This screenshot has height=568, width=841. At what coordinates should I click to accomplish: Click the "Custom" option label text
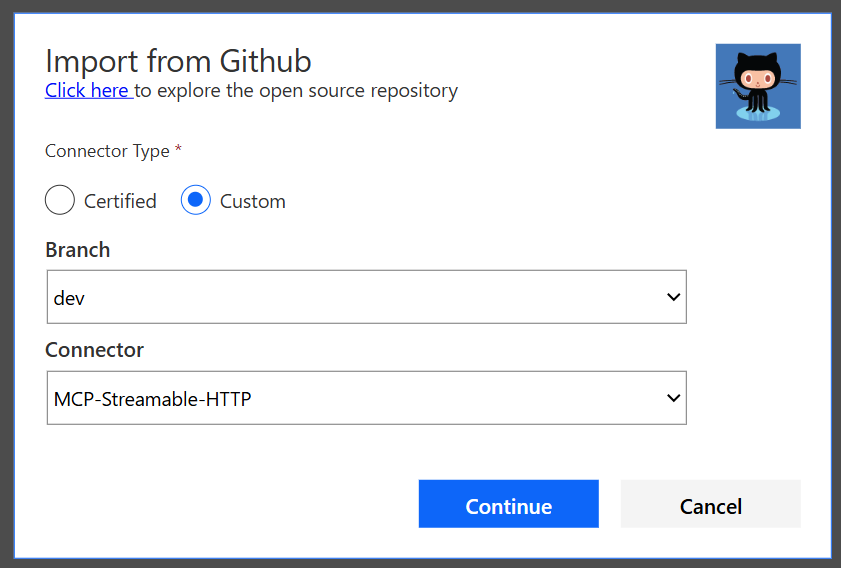pyautogui.click(x=253, y=201)
